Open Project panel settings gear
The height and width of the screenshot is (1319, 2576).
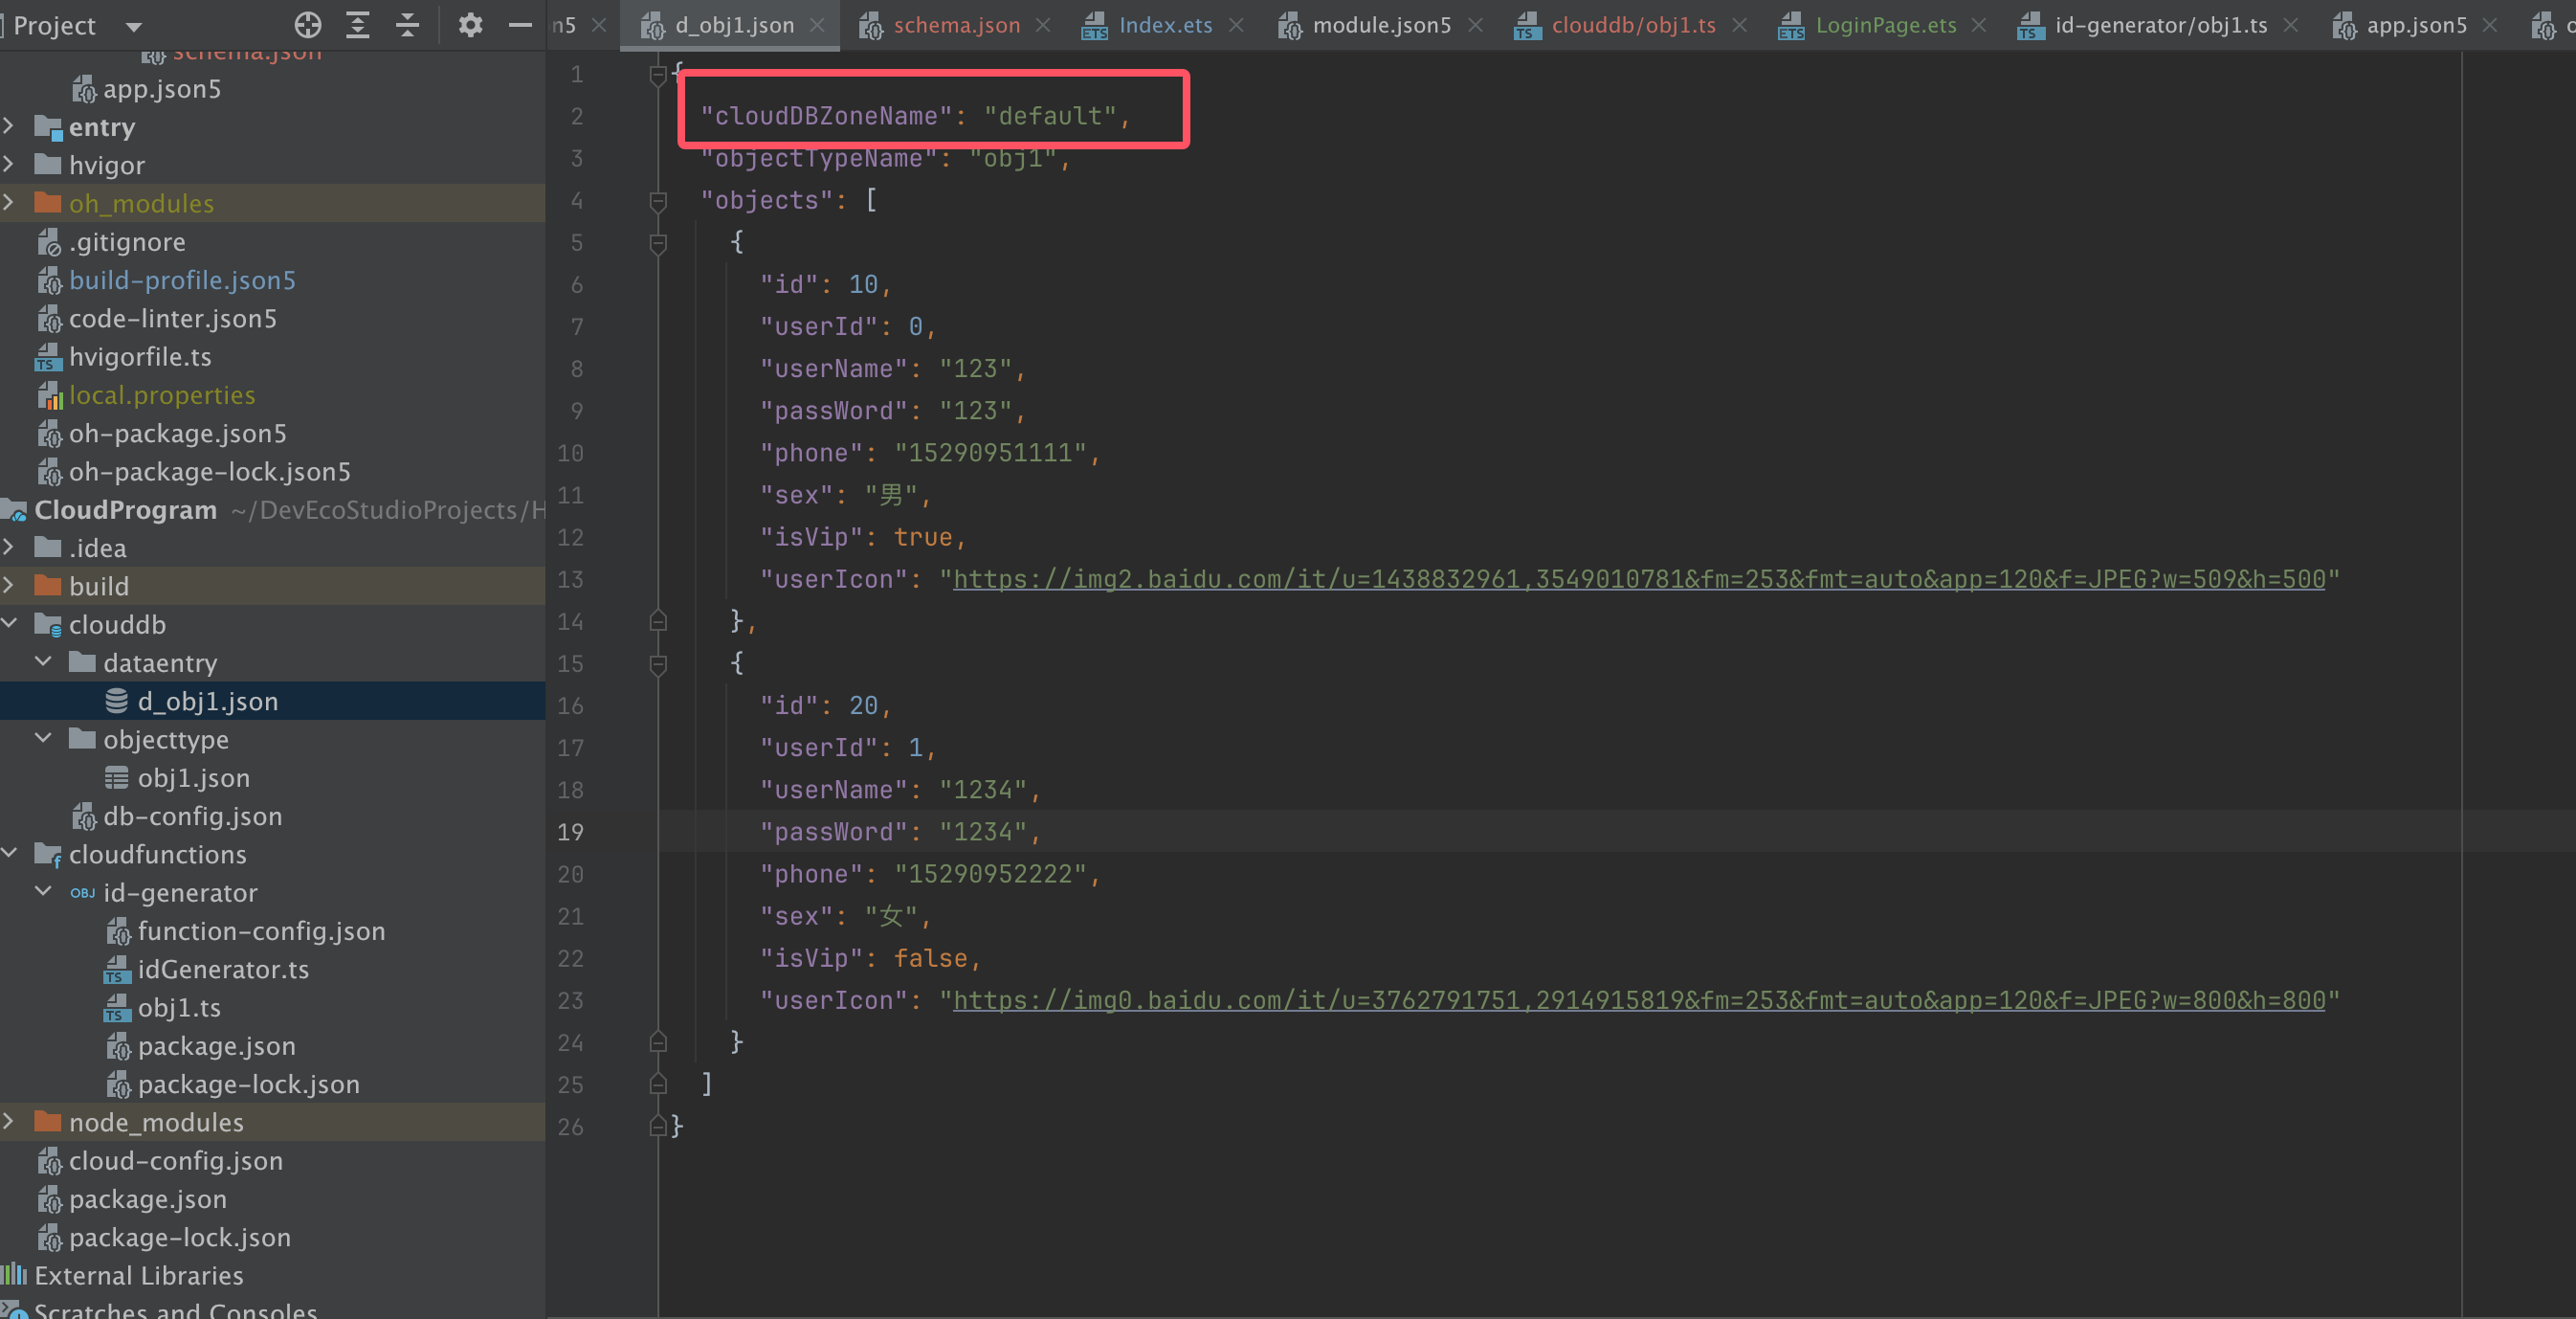pyautogui.click(x=470, y=25)
